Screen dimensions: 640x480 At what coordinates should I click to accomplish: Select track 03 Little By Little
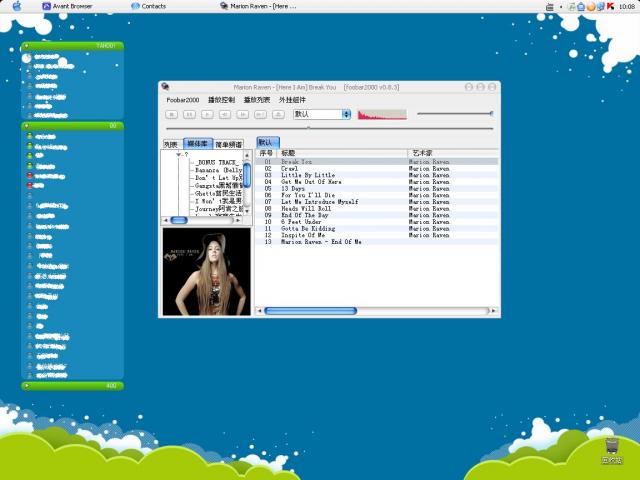point(377,175)
